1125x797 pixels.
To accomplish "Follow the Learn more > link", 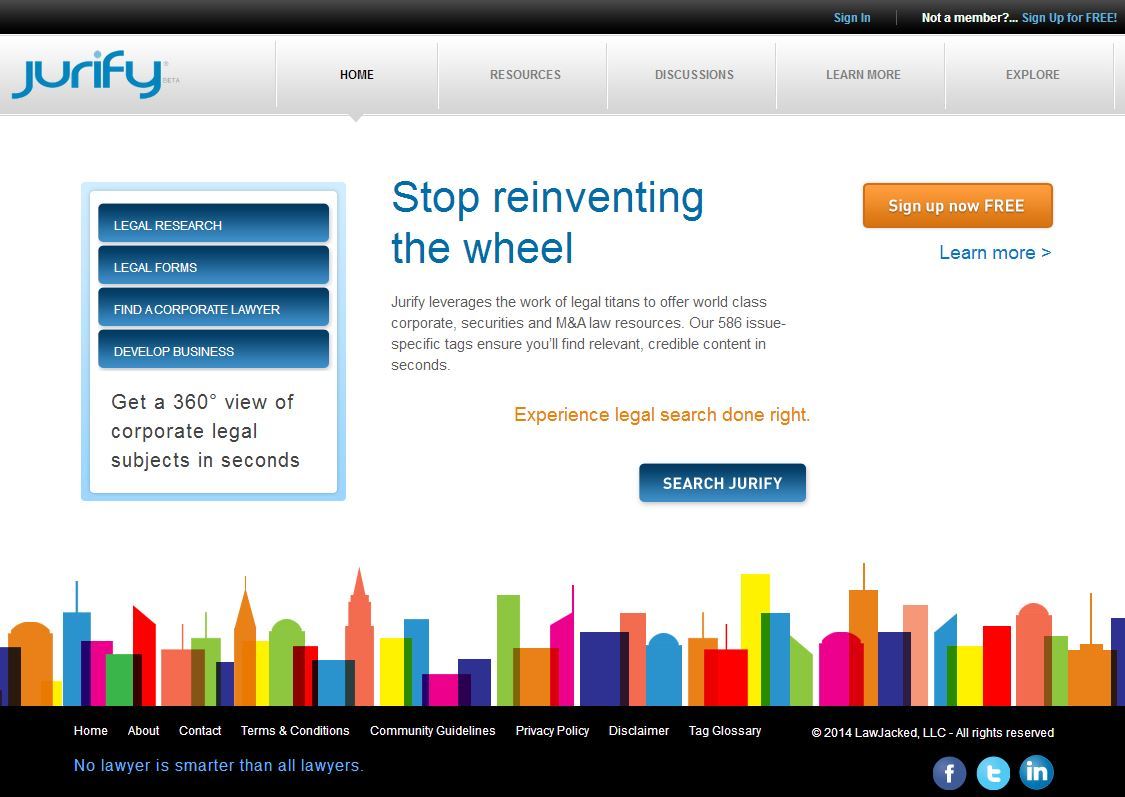I will coord(995,253).
